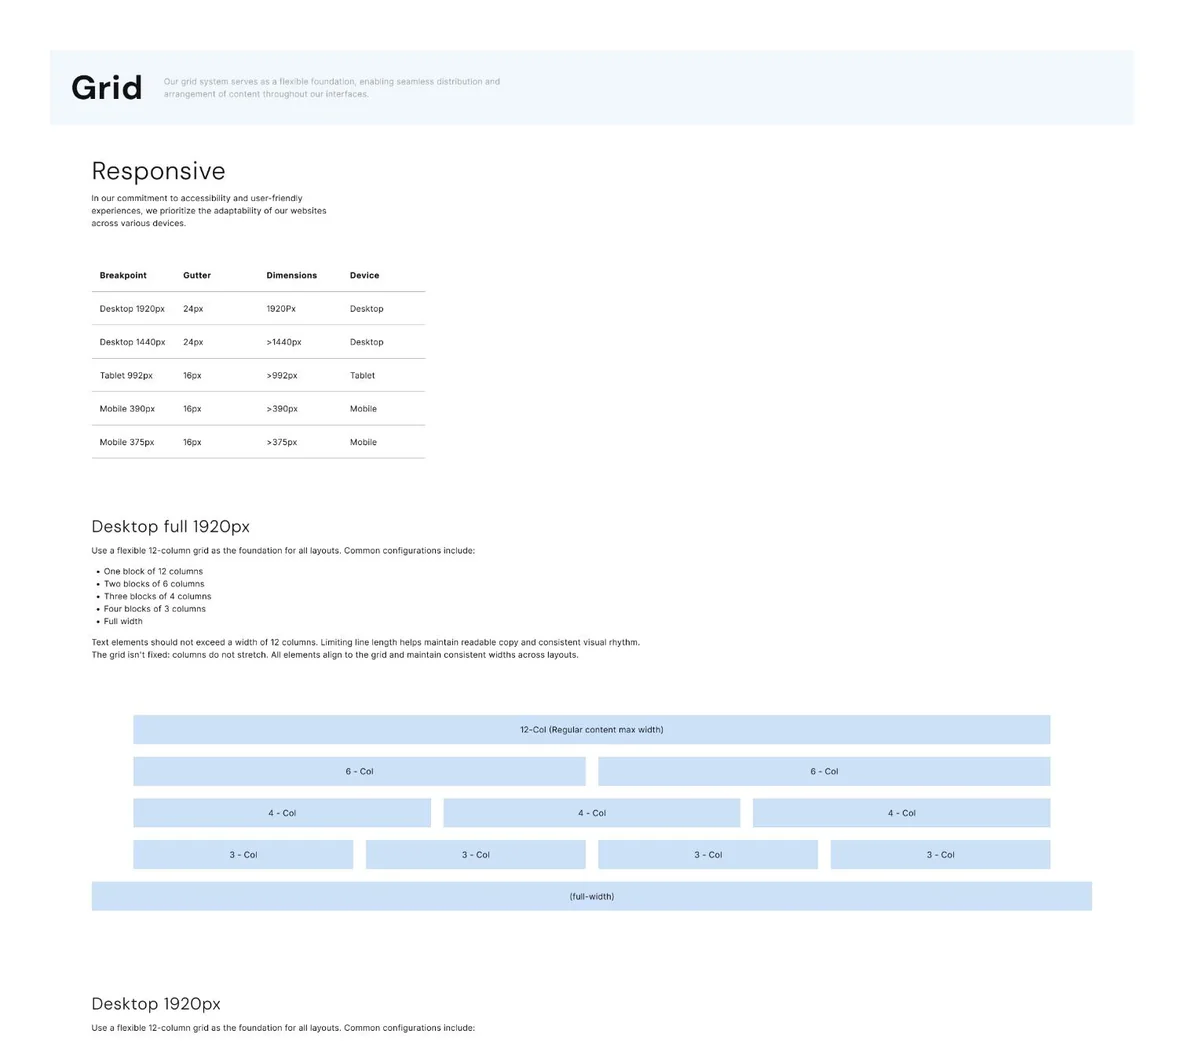Click the Gutter column header
The height and width of the screenshot is (1041, 1184).
pyautogui.click(x=197, y=276)
